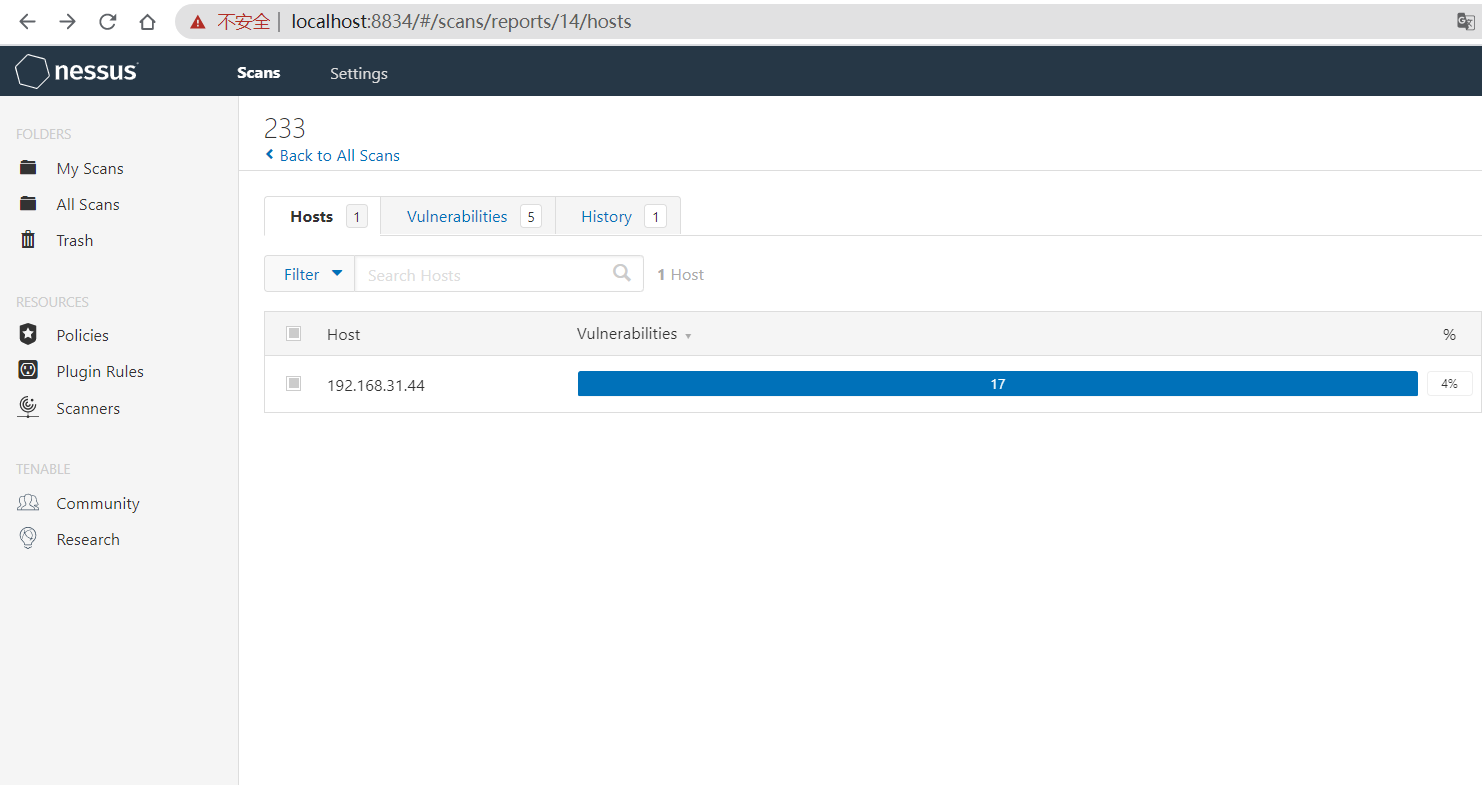Viewport: 1482px width, 785px height.
Task: Open All Scans sidebar link
Action: click(88, 204)
